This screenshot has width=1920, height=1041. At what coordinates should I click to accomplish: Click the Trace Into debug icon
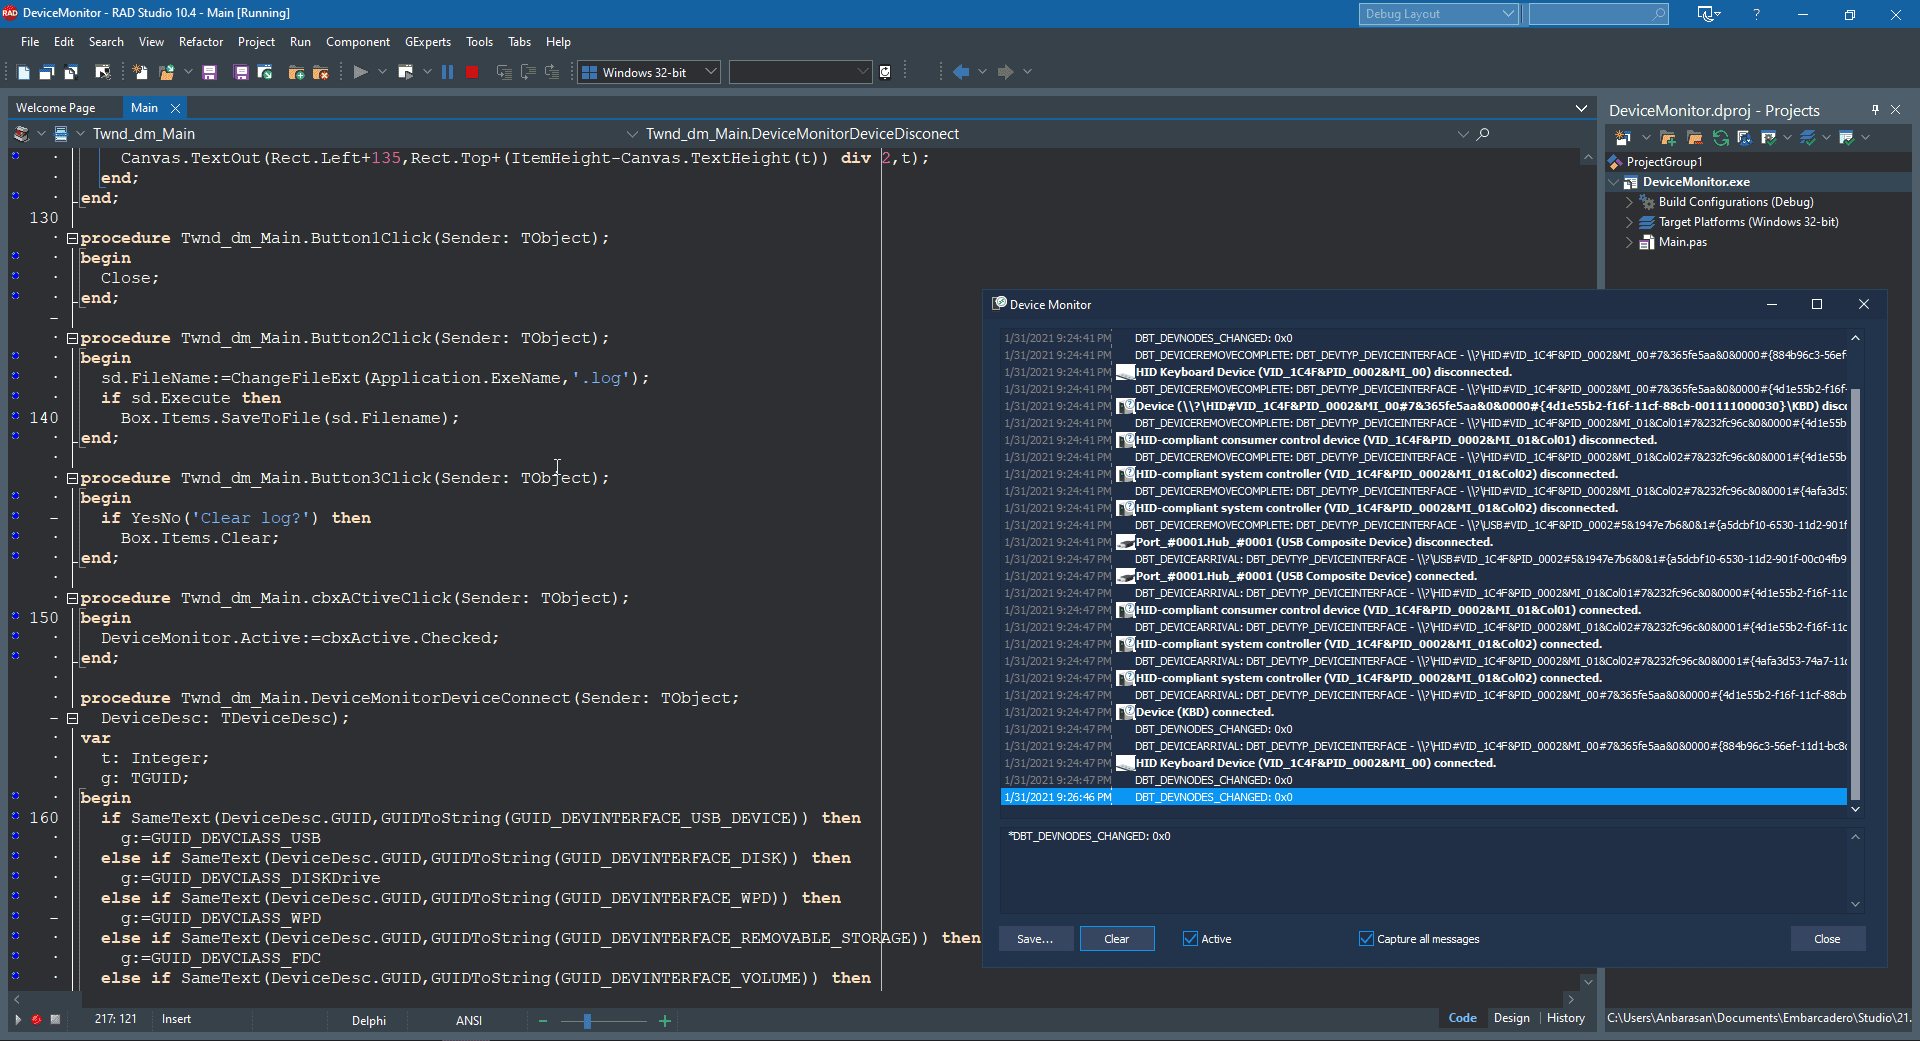[x=504, y=72]
